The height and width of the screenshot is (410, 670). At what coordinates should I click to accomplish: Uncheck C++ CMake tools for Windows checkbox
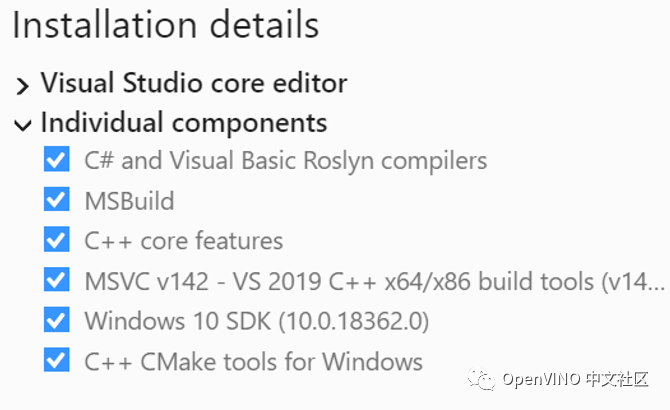(56, 360)
